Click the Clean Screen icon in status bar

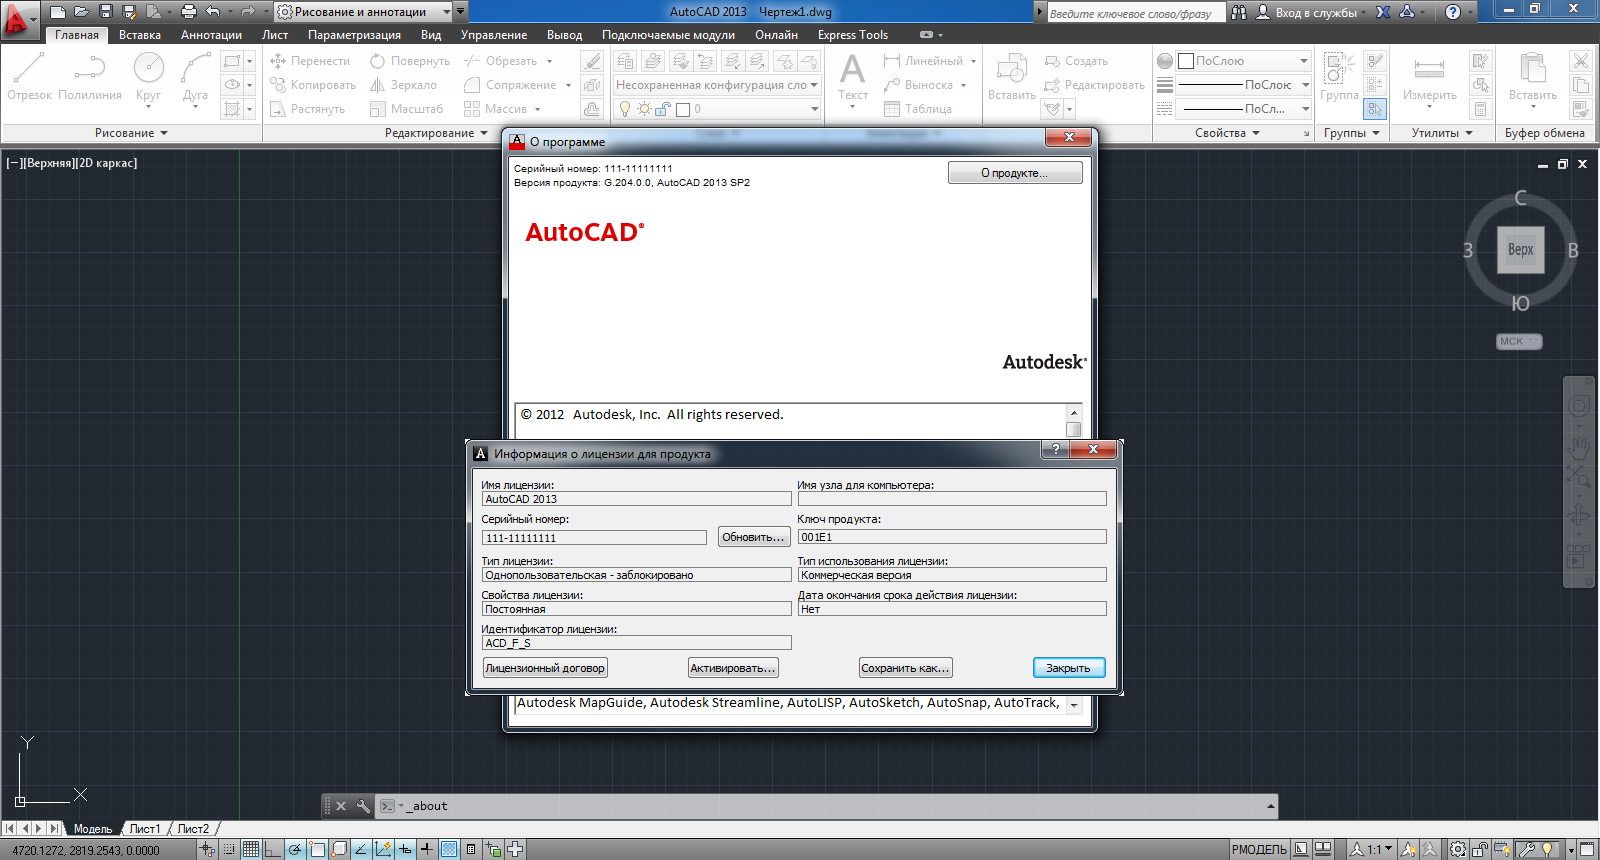tap(1587, 849)
